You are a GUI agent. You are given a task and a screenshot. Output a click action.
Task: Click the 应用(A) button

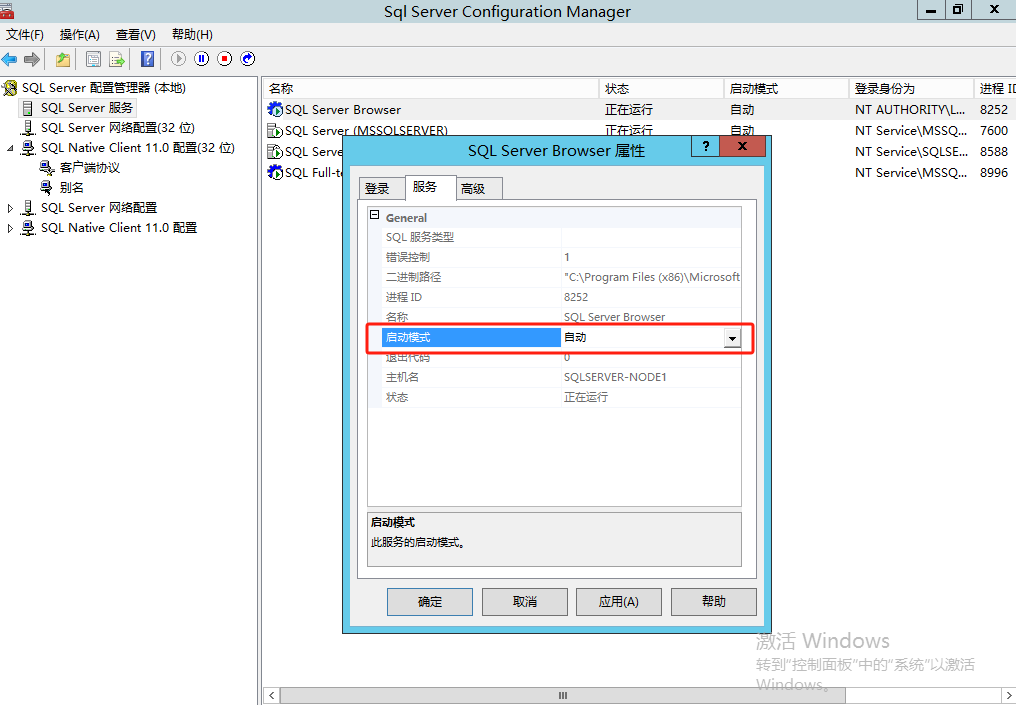[x=619, y=602]
